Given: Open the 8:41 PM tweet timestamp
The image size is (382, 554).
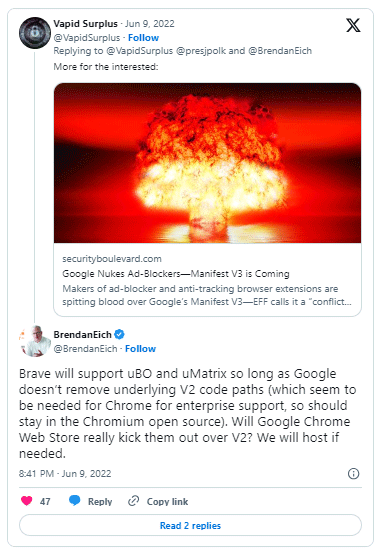Looking at the screenshot, I should (x=65, y=473).
